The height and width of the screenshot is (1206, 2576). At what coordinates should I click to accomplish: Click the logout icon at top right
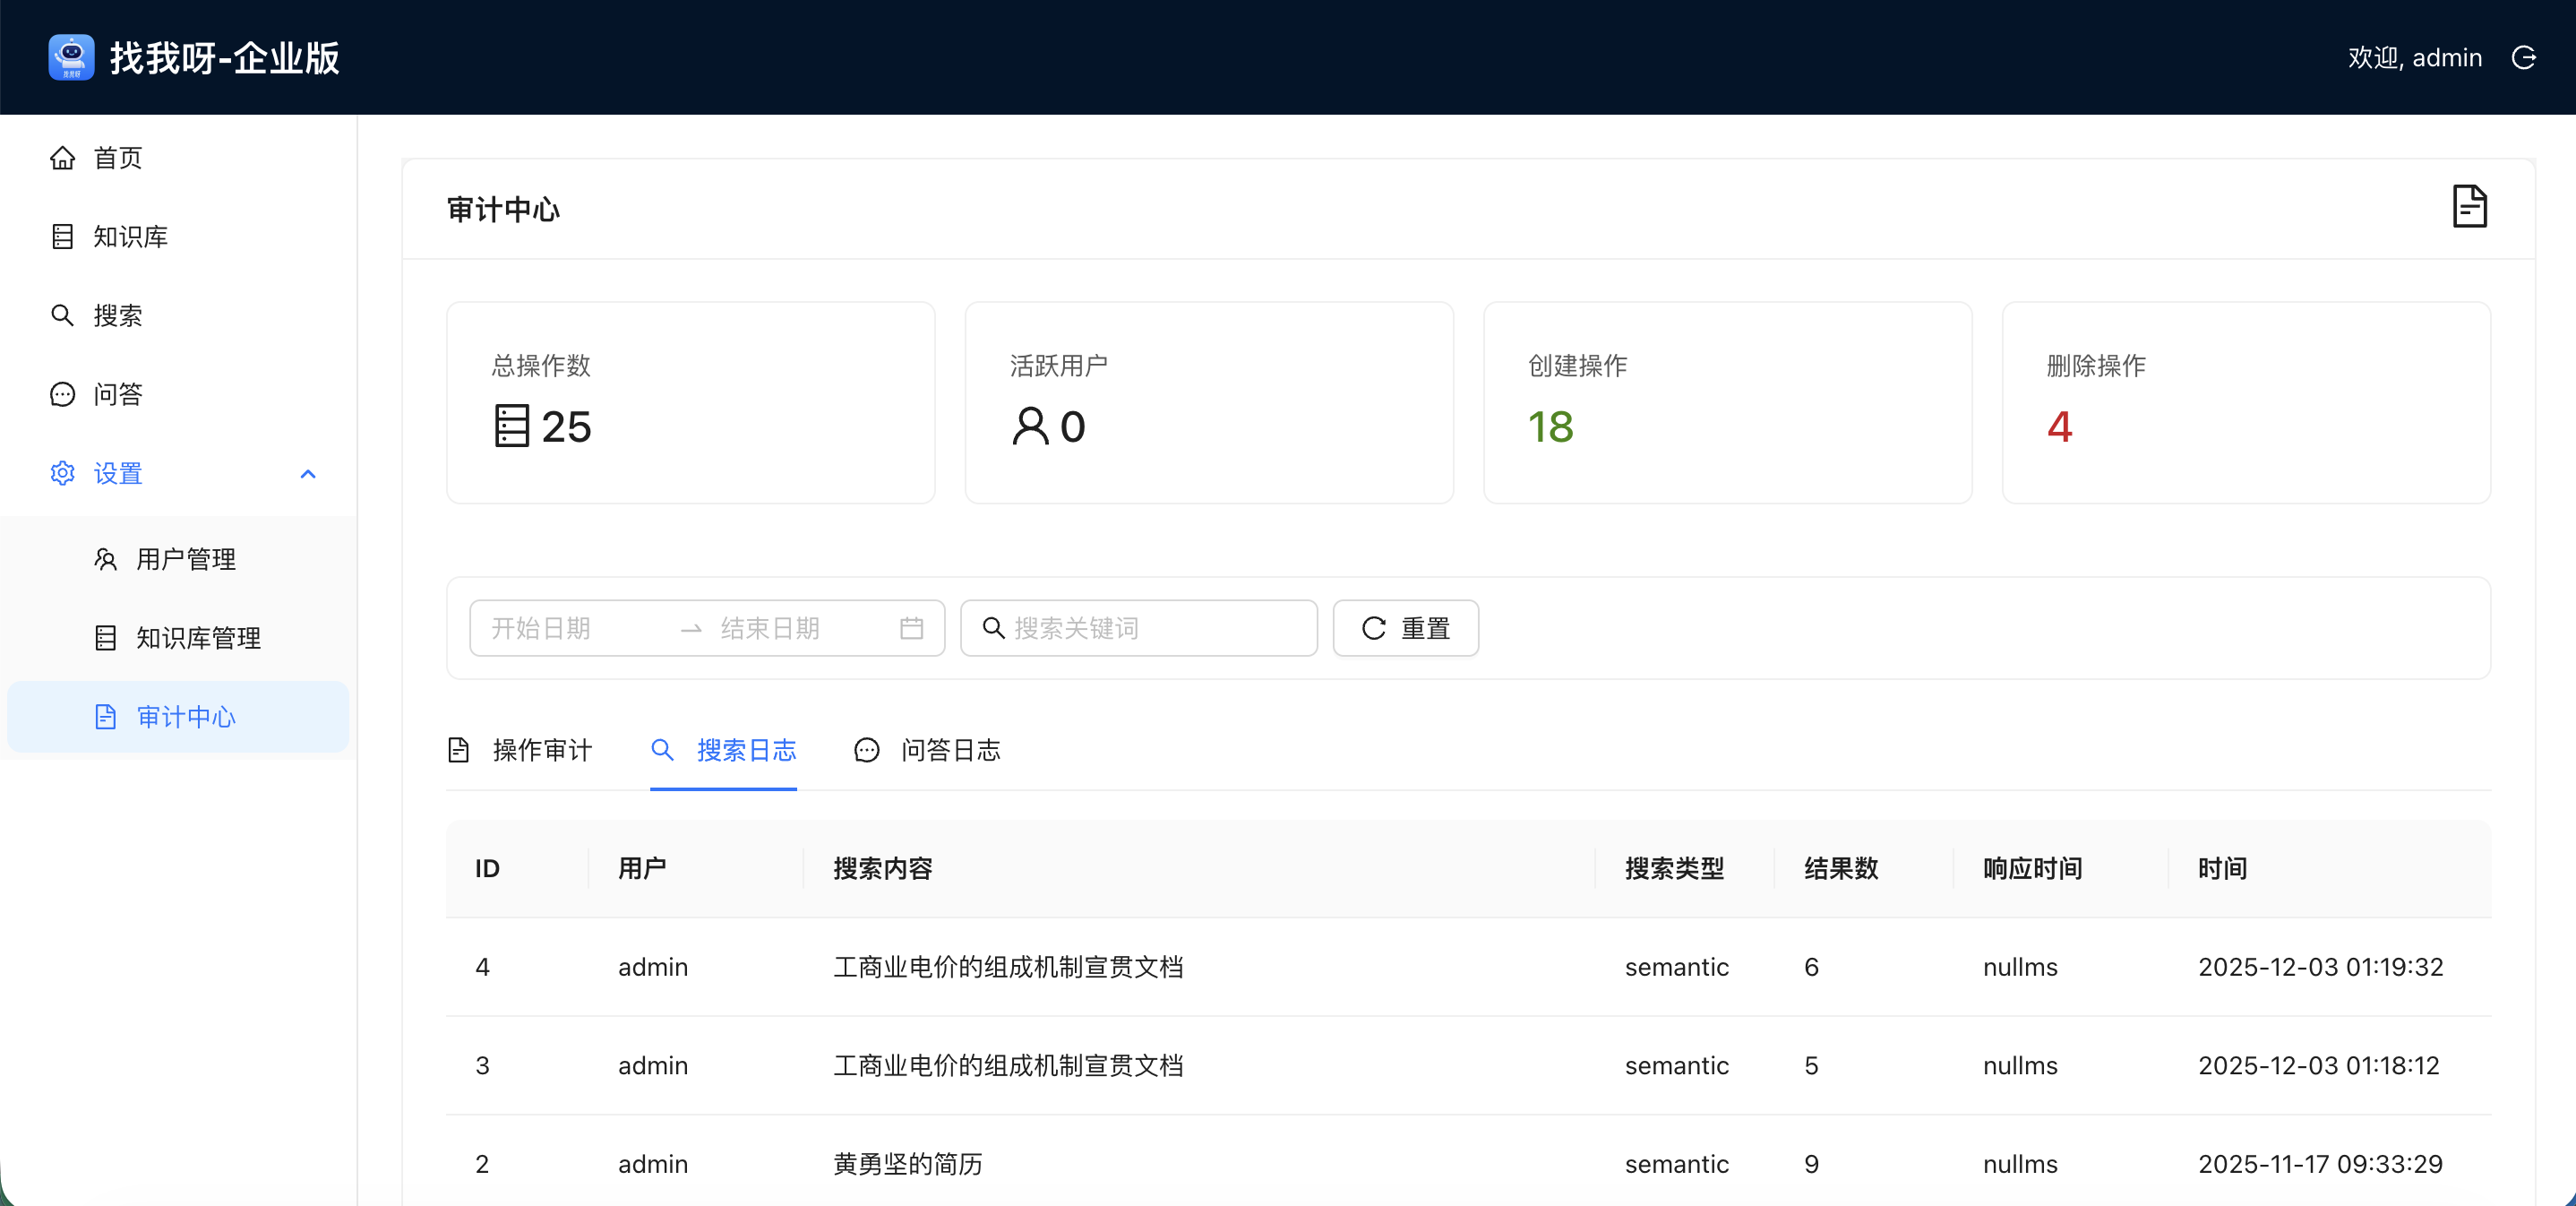[x=2524, y=57]
